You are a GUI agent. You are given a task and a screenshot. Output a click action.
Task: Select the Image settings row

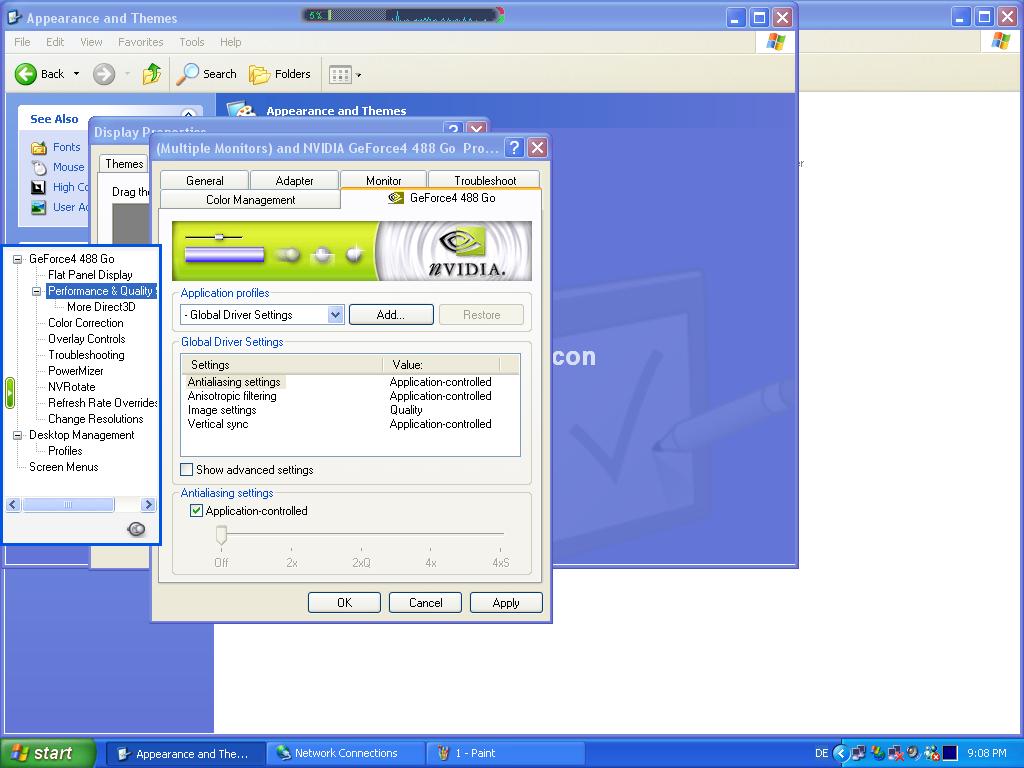click(350, 410)
